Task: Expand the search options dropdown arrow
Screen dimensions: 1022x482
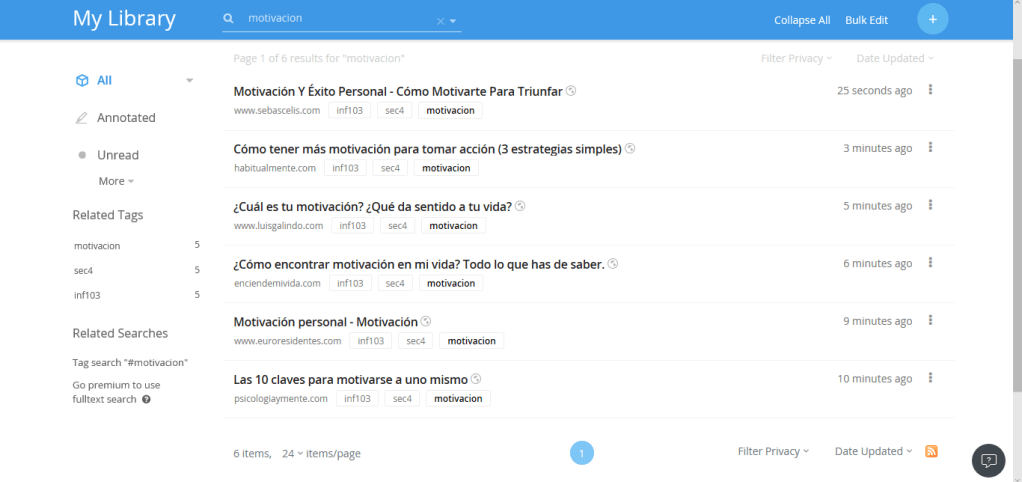Action: [x=453, y=20]
